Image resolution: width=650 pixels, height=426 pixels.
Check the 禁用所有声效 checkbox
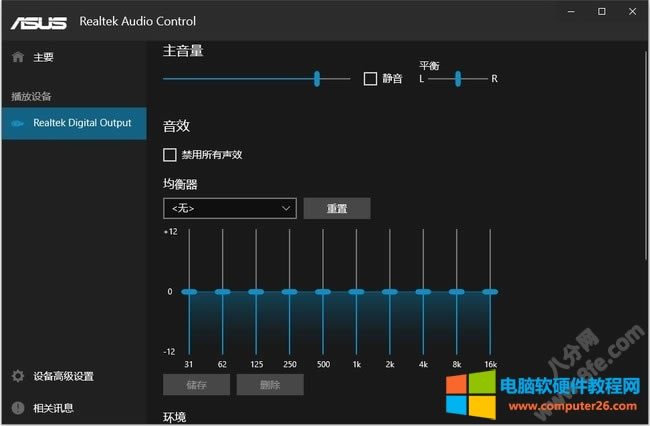[169, 155]
